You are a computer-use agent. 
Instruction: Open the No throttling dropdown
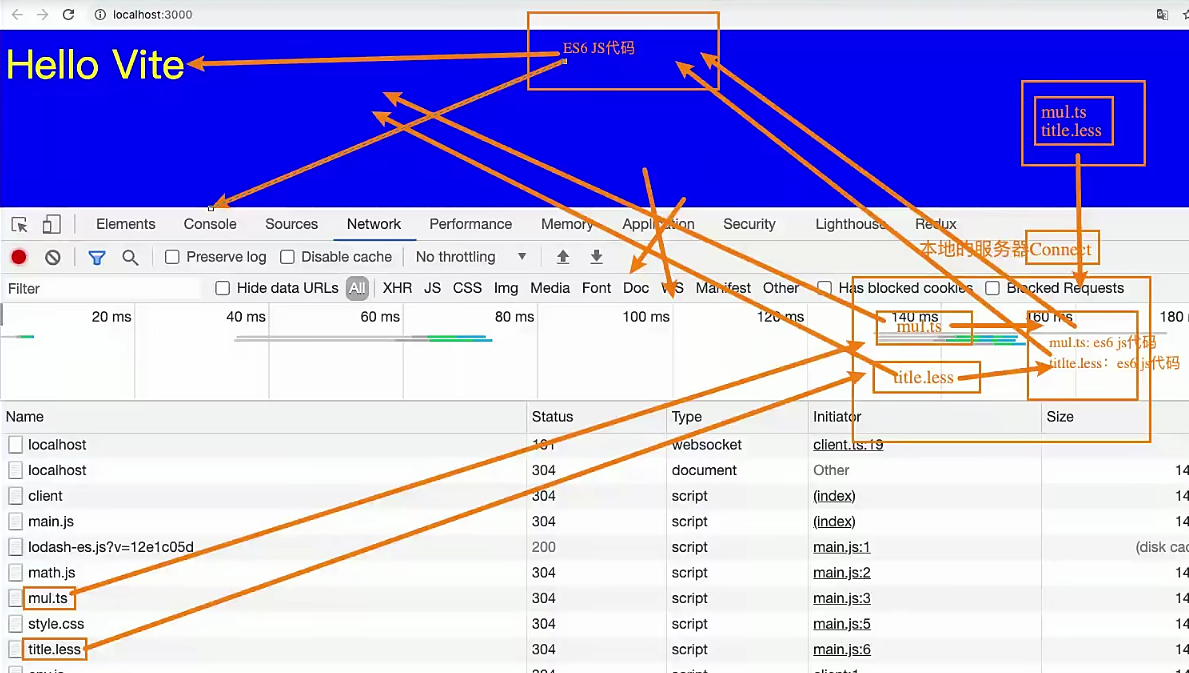[470, 257]
